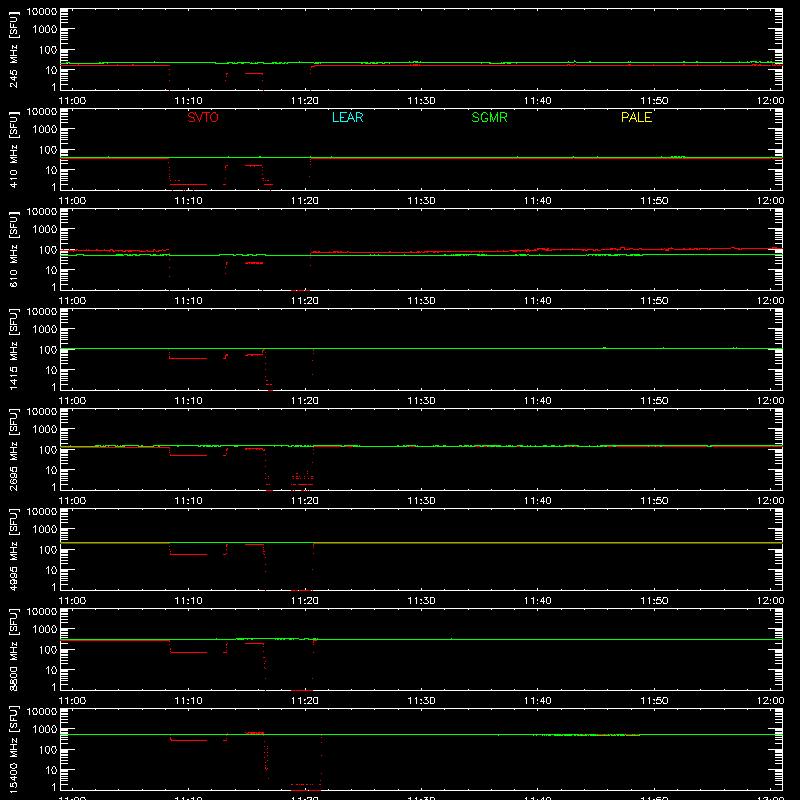Click the 1000 tick label on the 410 MHz plot
Viewport: 800px width, 800px height.
[x=45, y=130]
